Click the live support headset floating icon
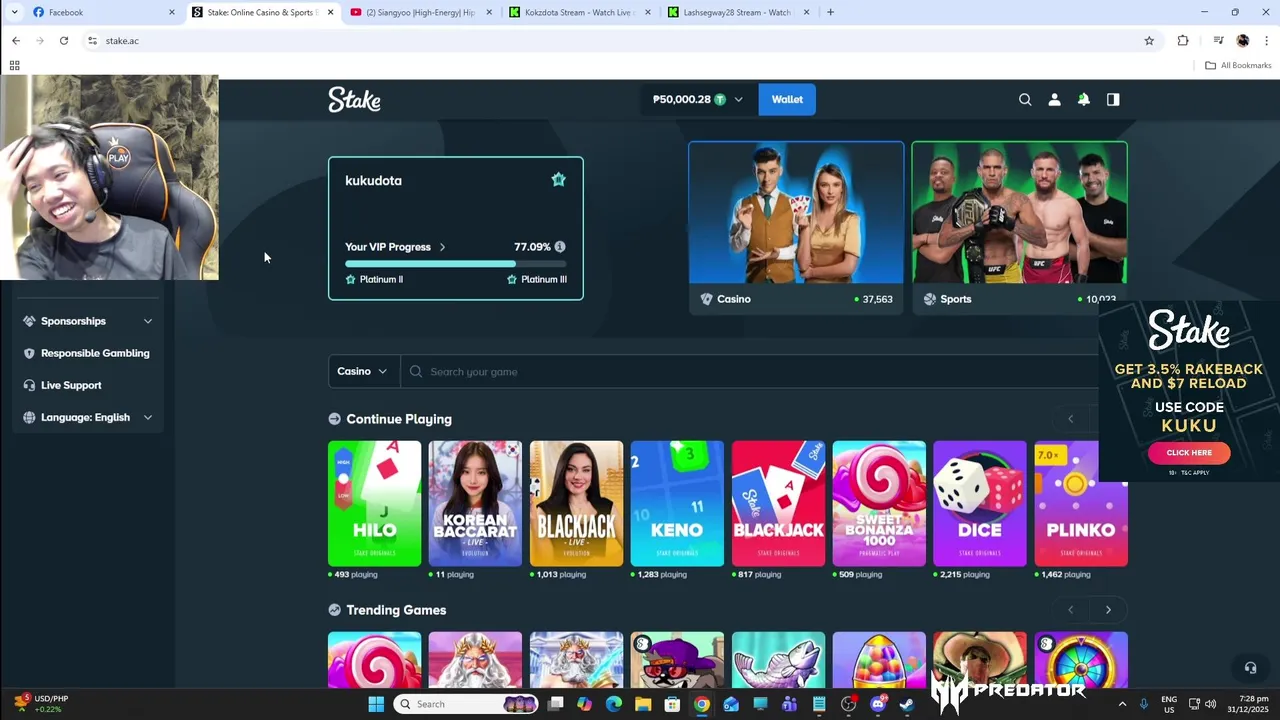 [1250, 668]
